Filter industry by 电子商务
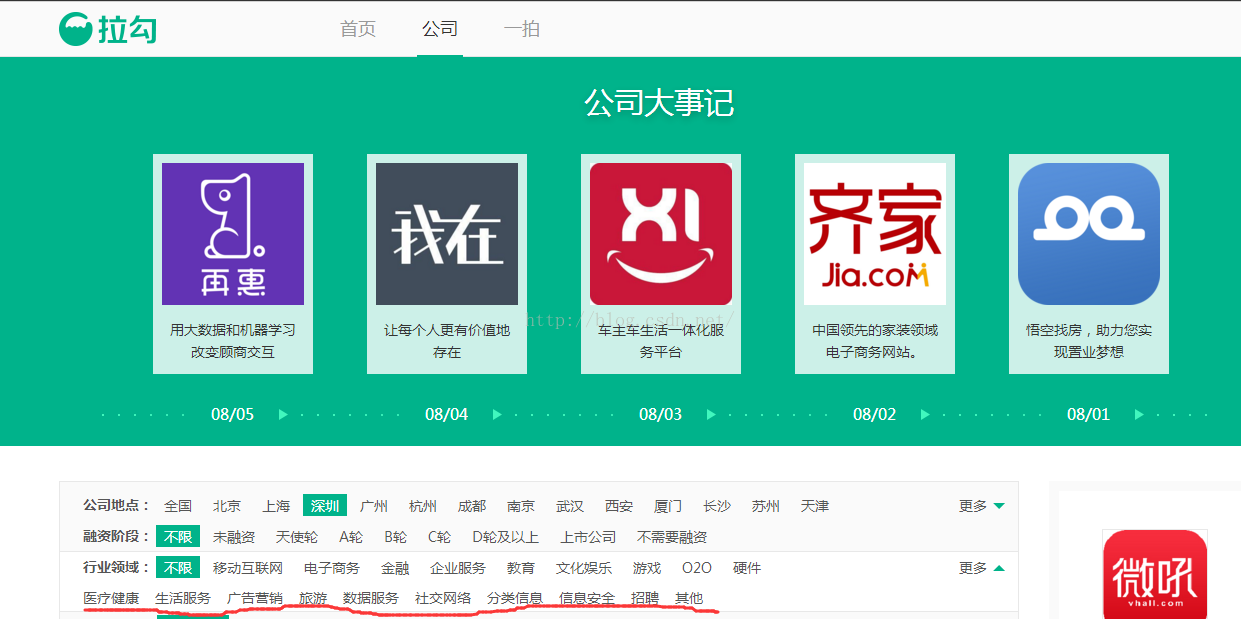1241x619 pixels. (332, 568)
